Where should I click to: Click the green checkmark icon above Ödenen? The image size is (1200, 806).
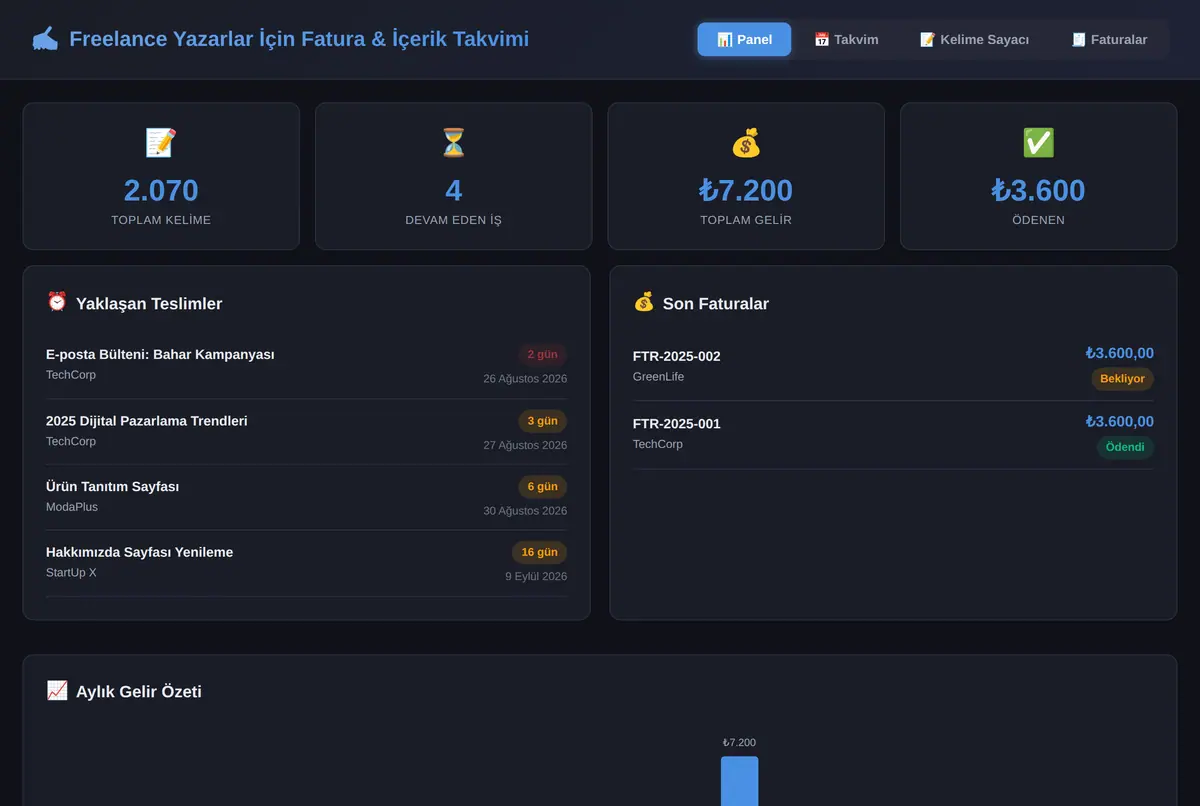(x=1038, y=143)
